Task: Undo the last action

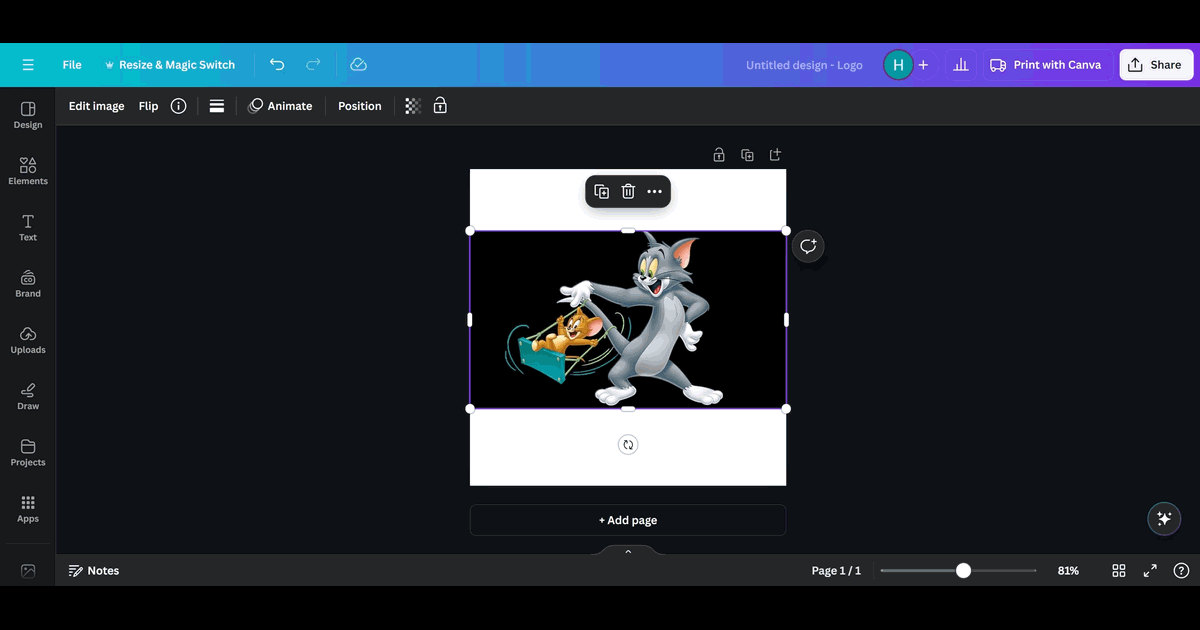Action: (x=277, y=65)
